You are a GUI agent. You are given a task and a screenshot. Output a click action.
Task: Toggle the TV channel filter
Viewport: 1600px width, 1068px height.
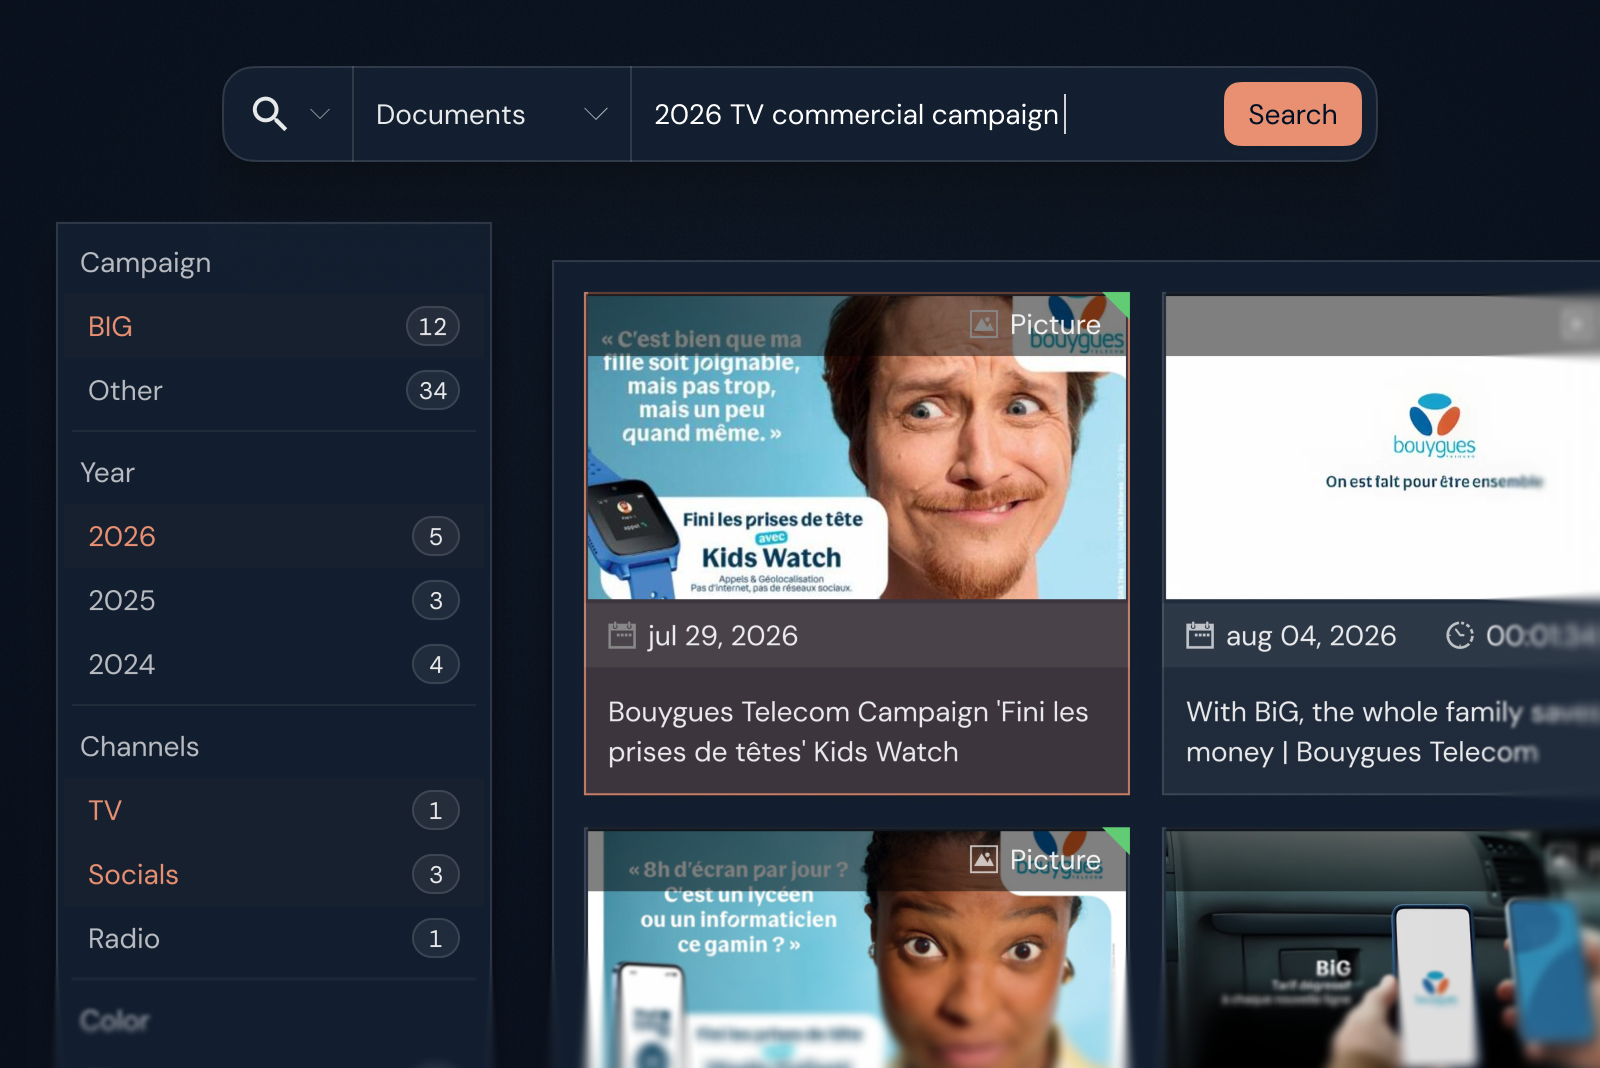272,810
